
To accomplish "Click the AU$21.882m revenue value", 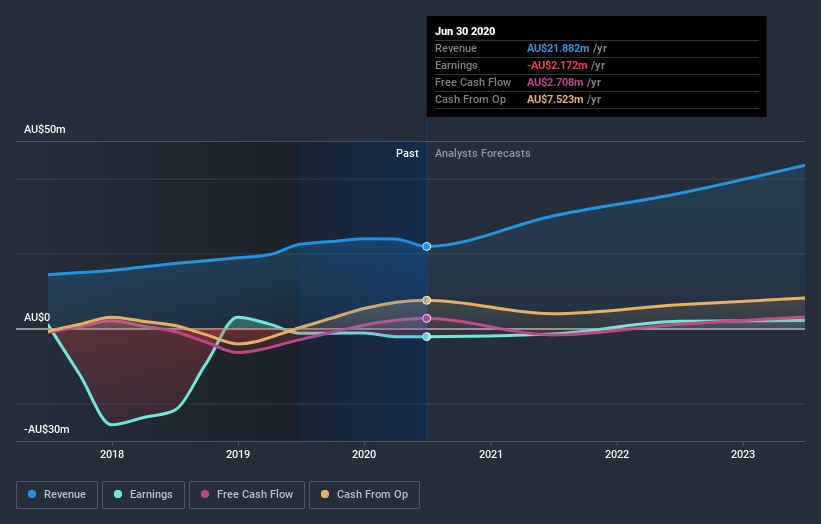I will tap(558, 48).
